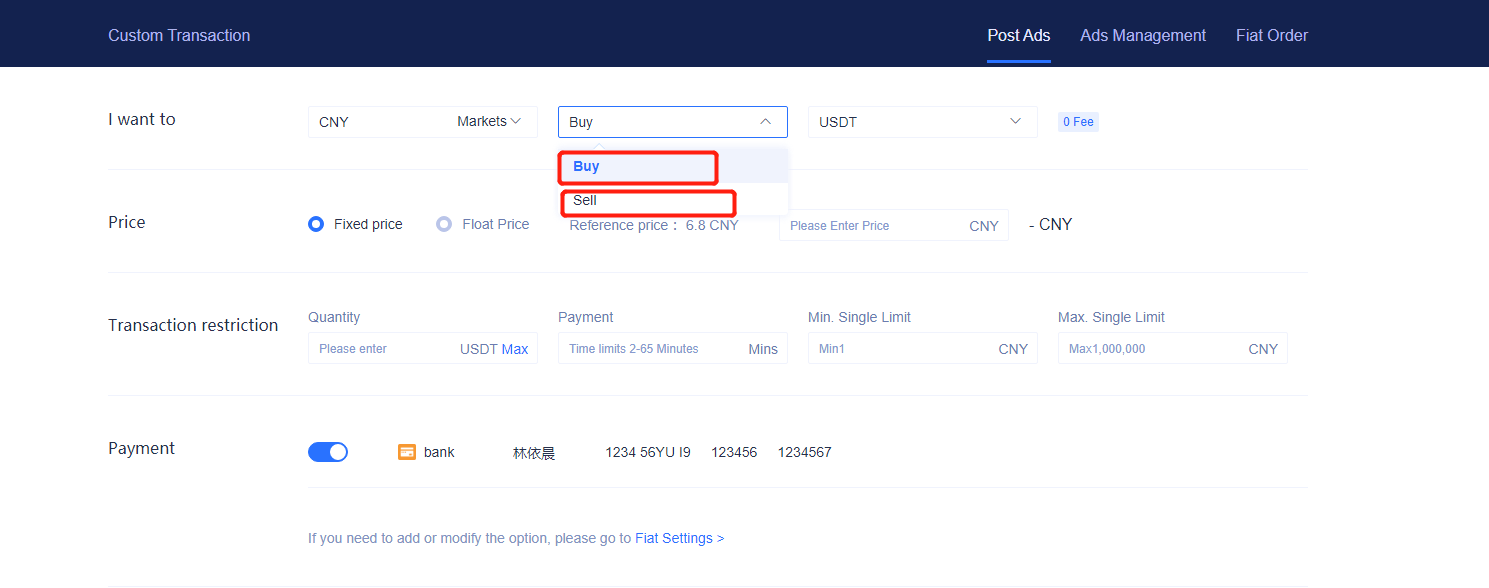Follow the Fiat Settings link
The width and height of the screenshot is (1489, 588).
click(x=679, y=538)
